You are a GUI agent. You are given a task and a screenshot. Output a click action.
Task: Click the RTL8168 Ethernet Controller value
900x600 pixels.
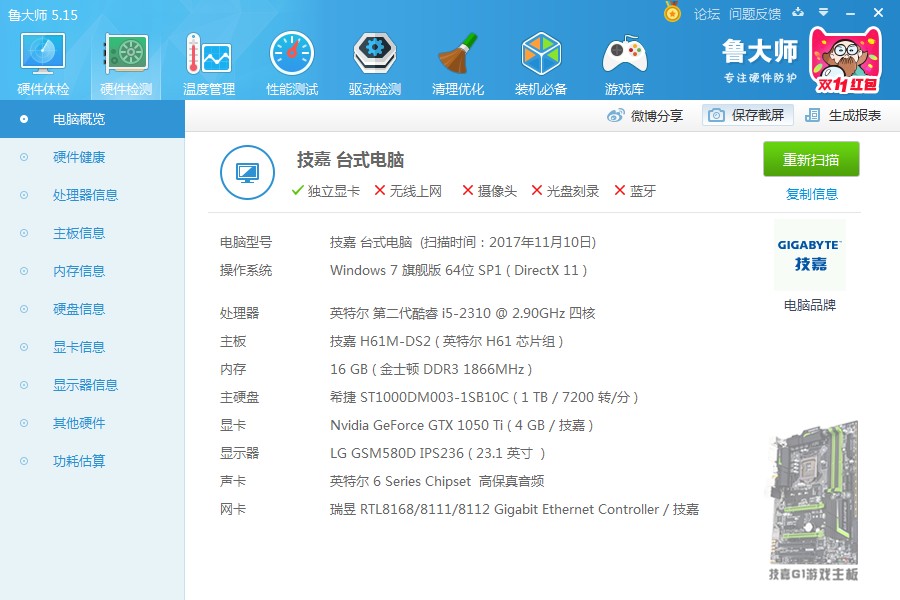click(x=514, y=509)
